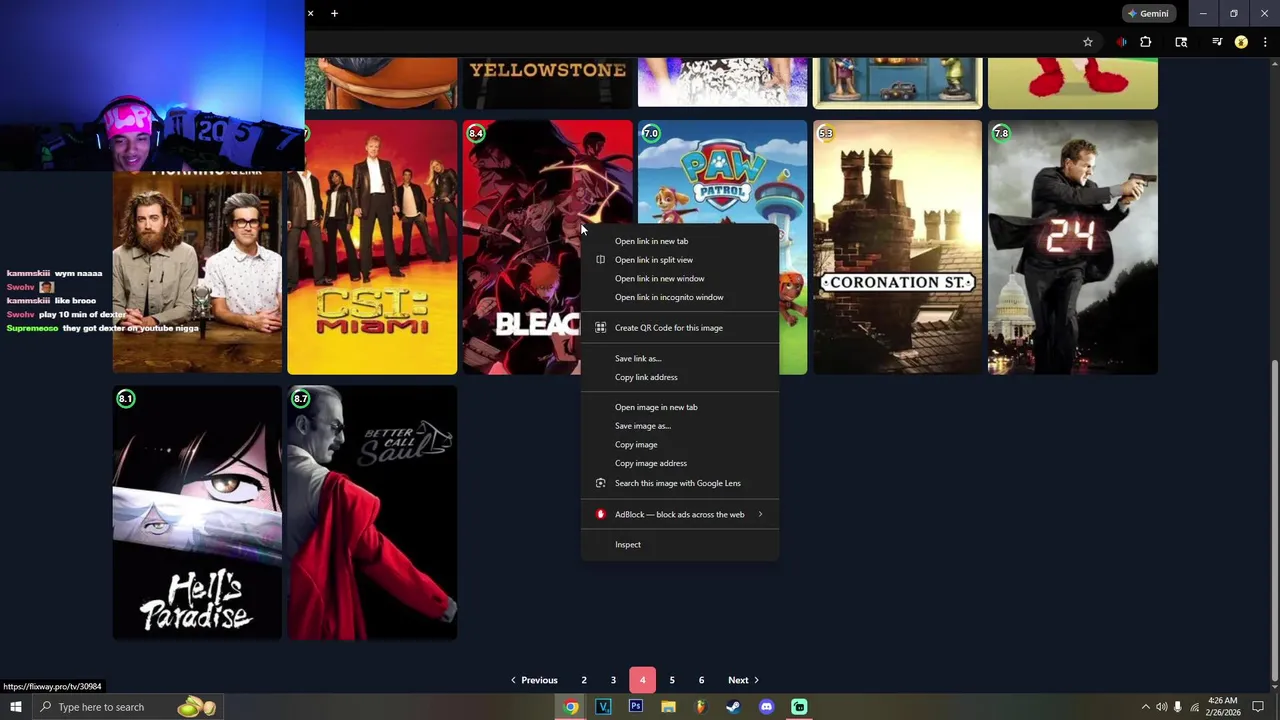Open the Better Call Saul poster

(x=372, y=513)
